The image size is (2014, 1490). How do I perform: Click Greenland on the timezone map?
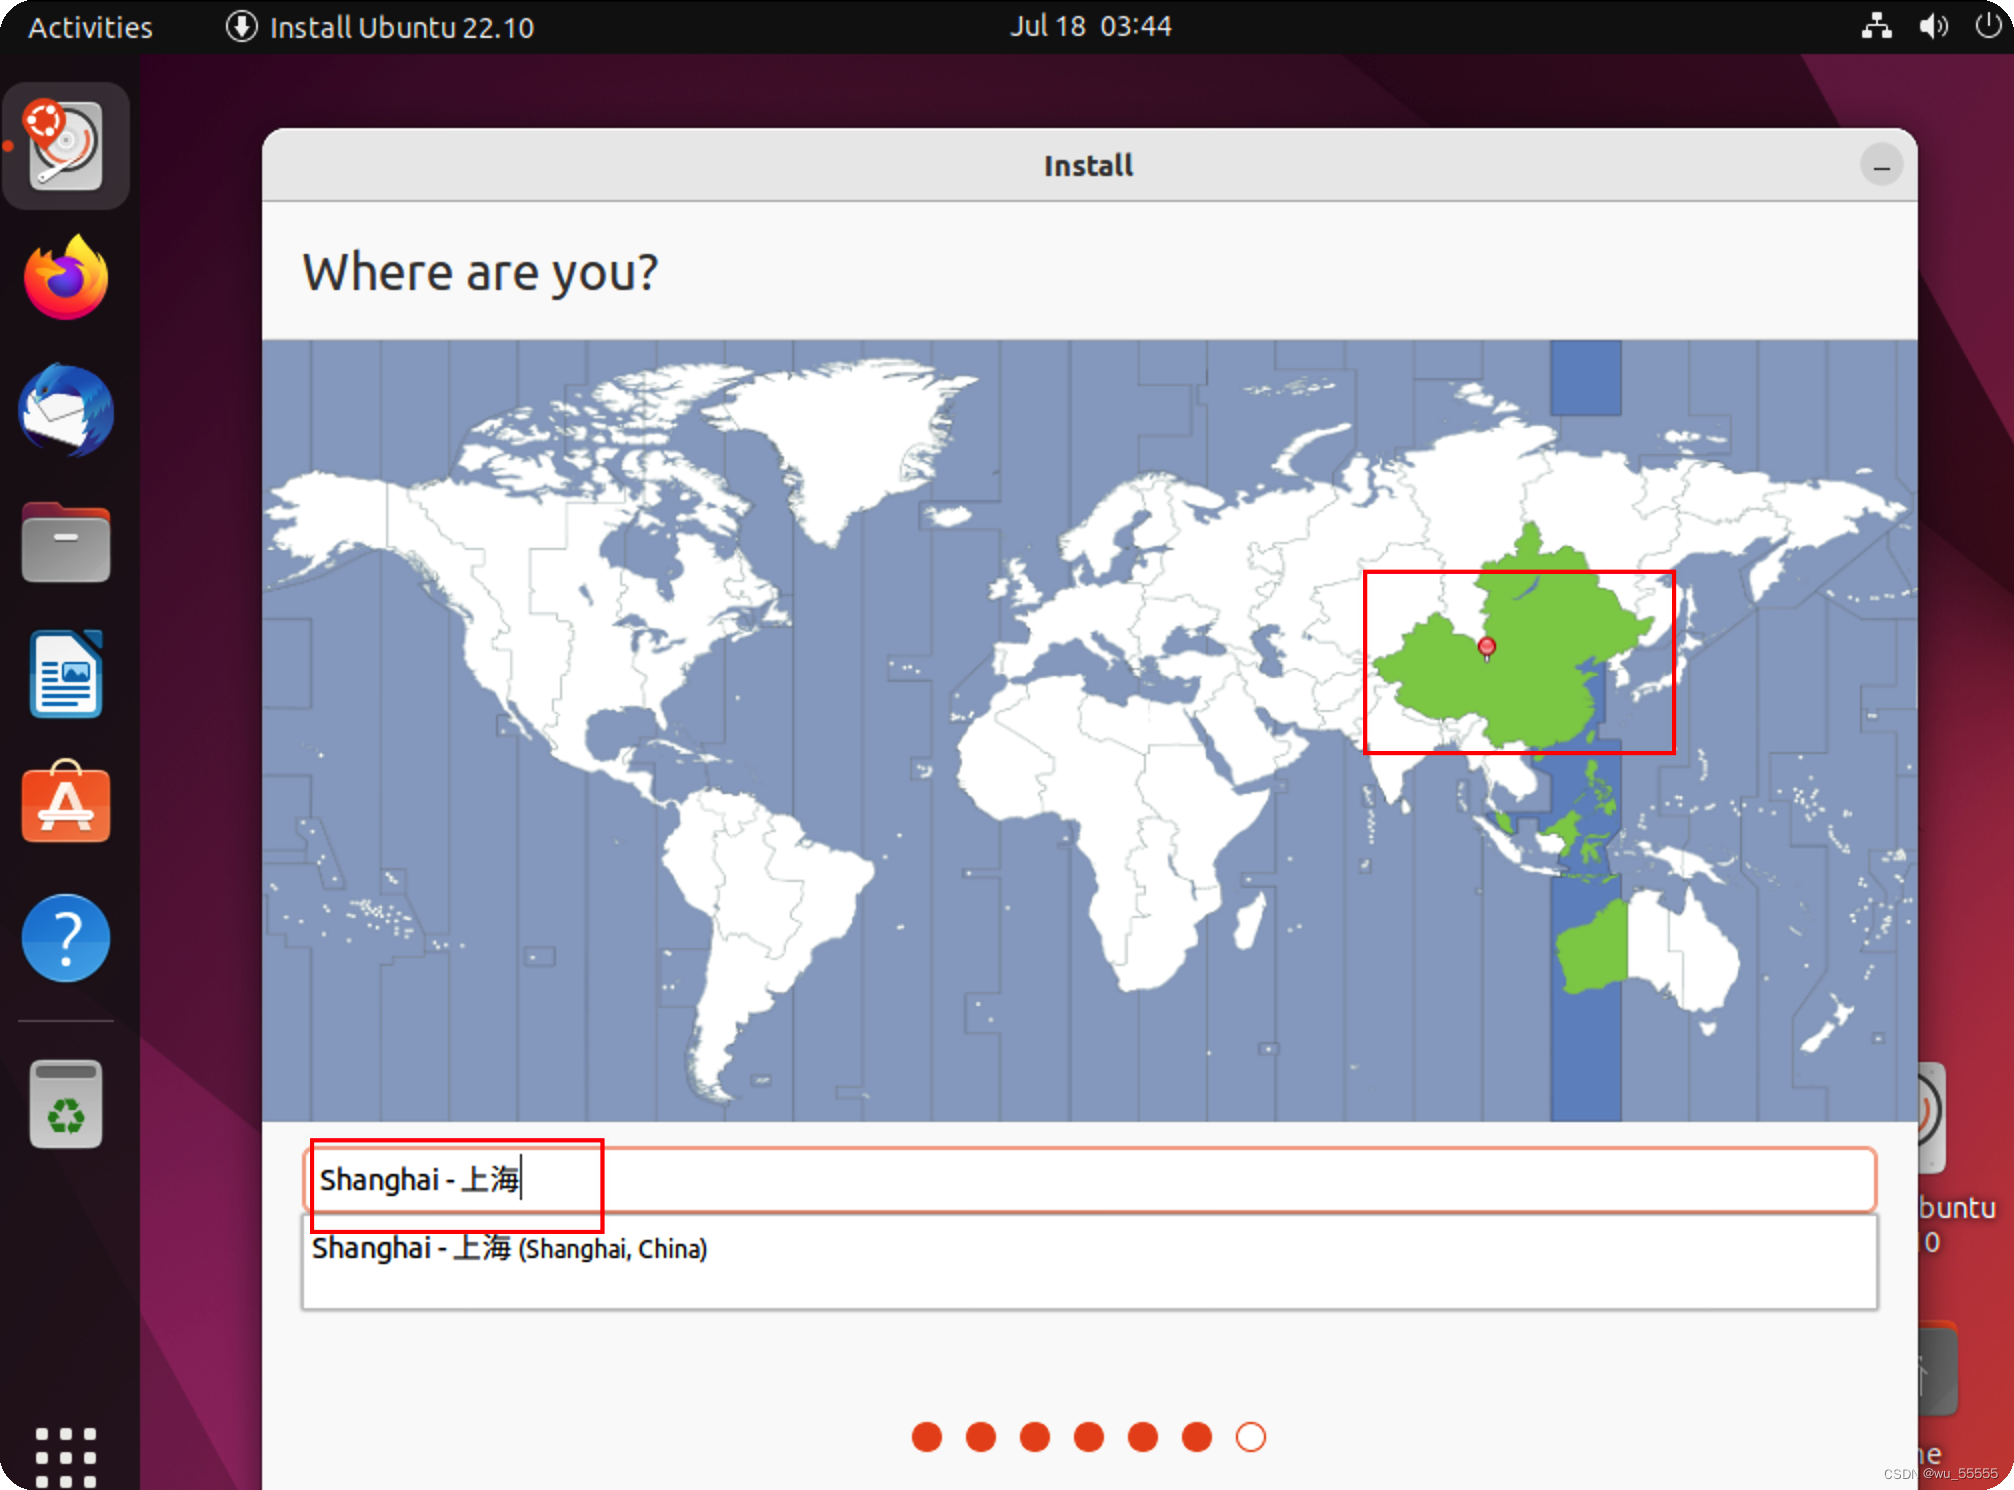[x=850, y=440]
